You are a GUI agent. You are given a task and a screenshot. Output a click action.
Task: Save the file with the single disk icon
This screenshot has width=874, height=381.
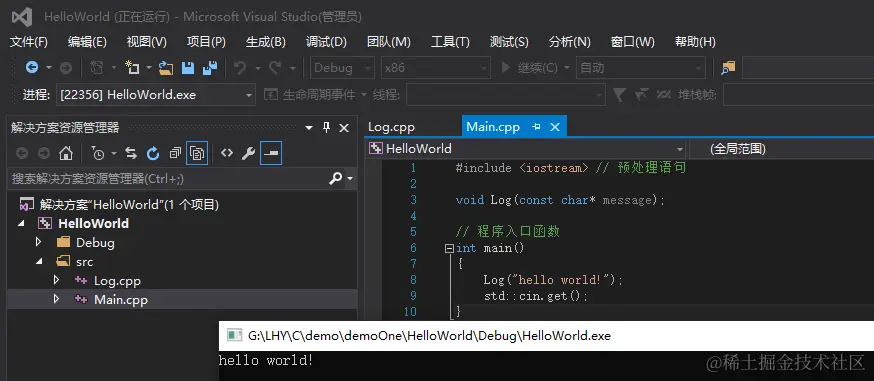click(188, 68)
